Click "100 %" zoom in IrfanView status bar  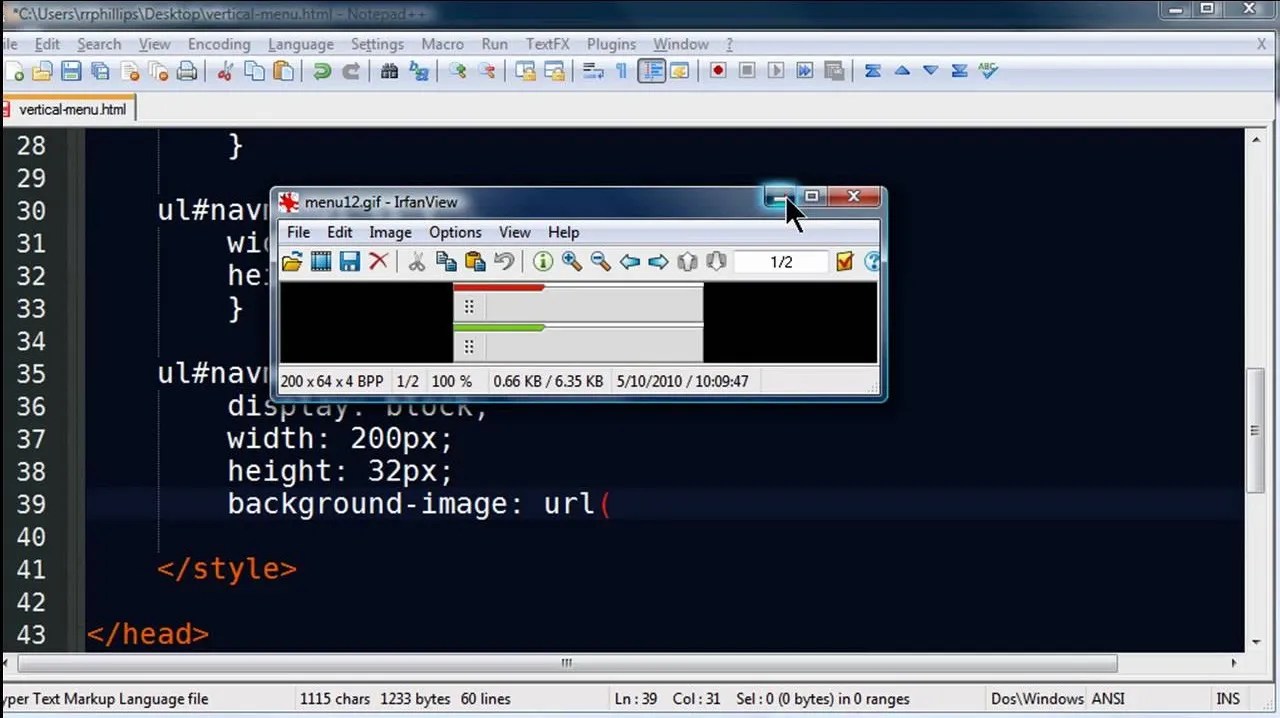click(x=451, y=381)
